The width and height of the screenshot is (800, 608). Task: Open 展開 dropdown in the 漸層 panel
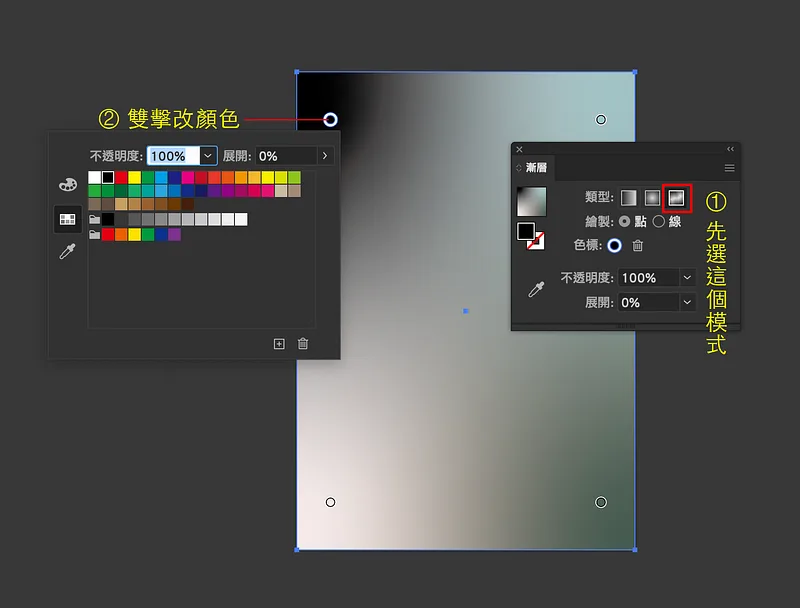pyautogui.click(x=687, y=302)
